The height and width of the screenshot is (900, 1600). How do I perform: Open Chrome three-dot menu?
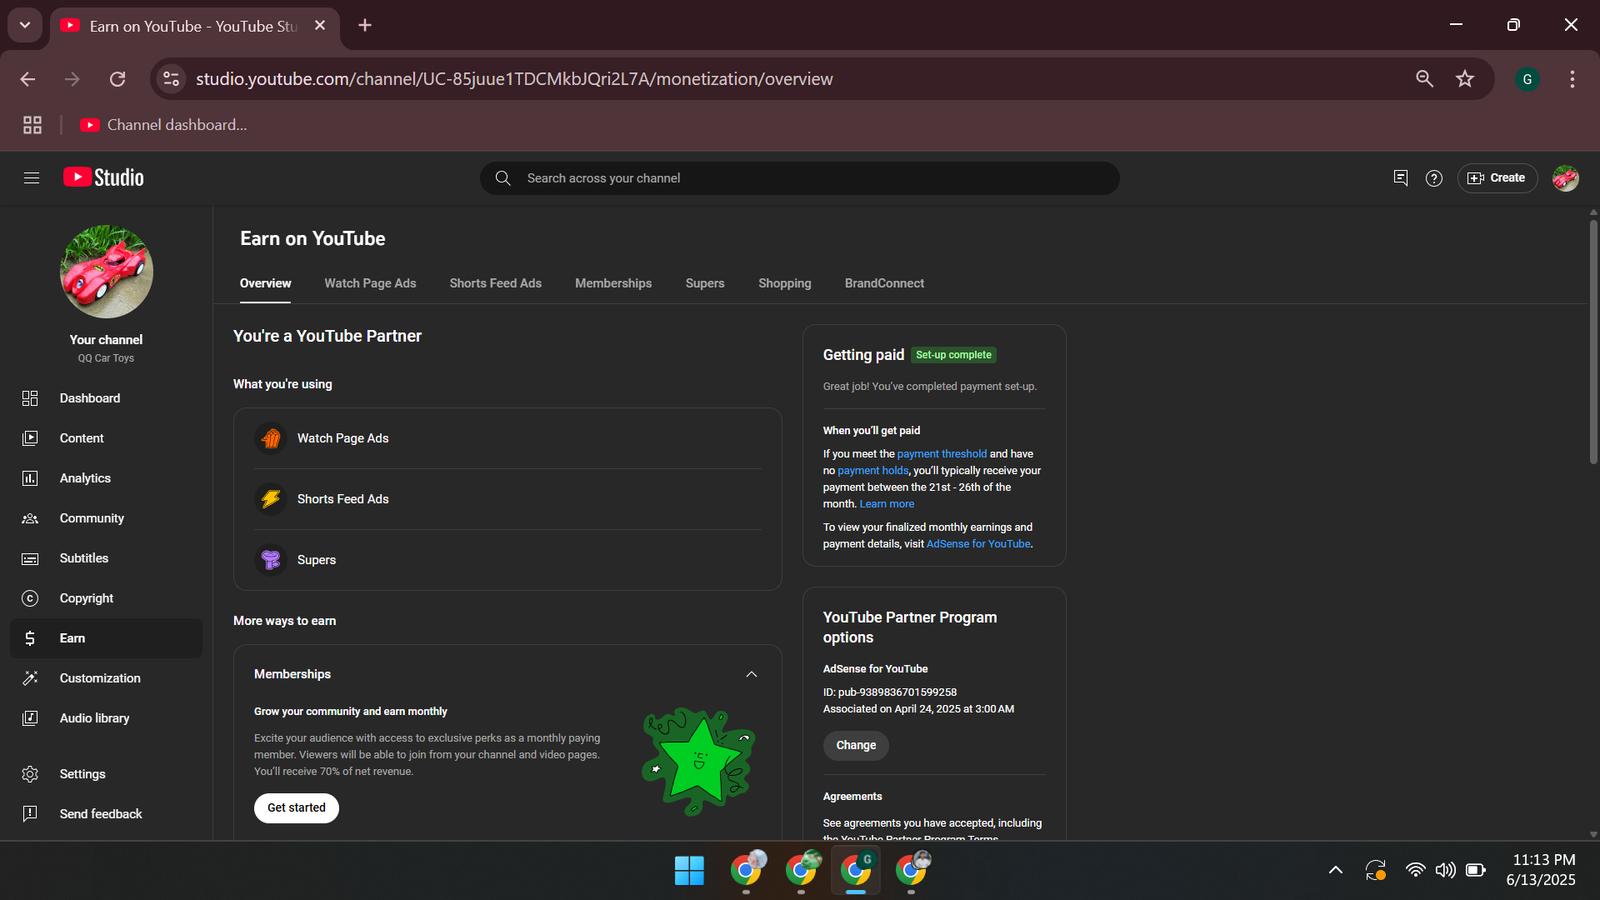(1572, 79)
